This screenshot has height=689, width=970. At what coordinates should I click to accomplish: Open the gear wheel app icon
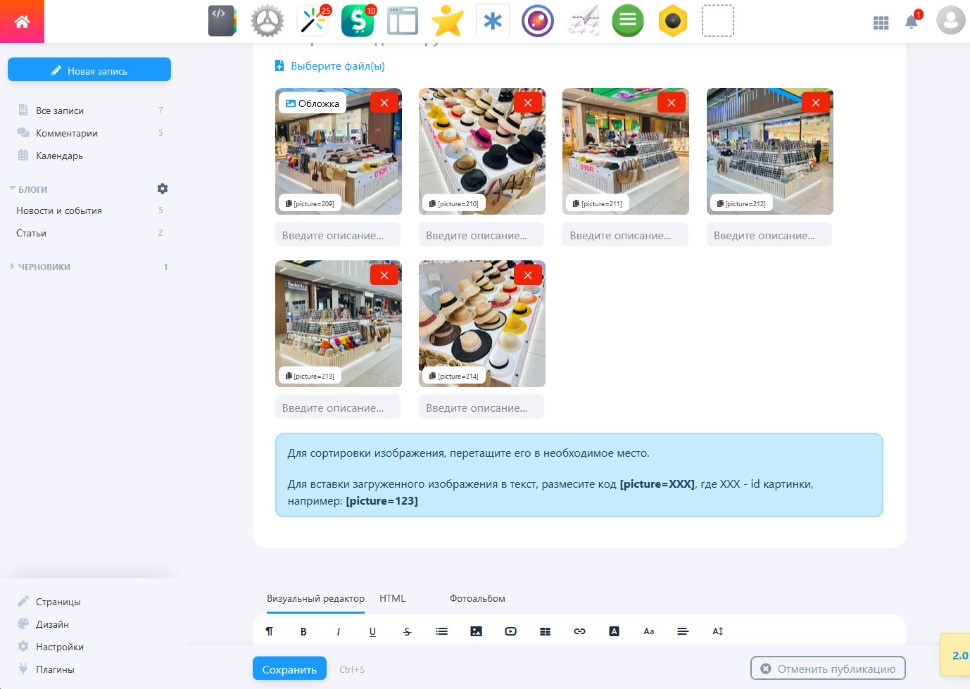267,21
